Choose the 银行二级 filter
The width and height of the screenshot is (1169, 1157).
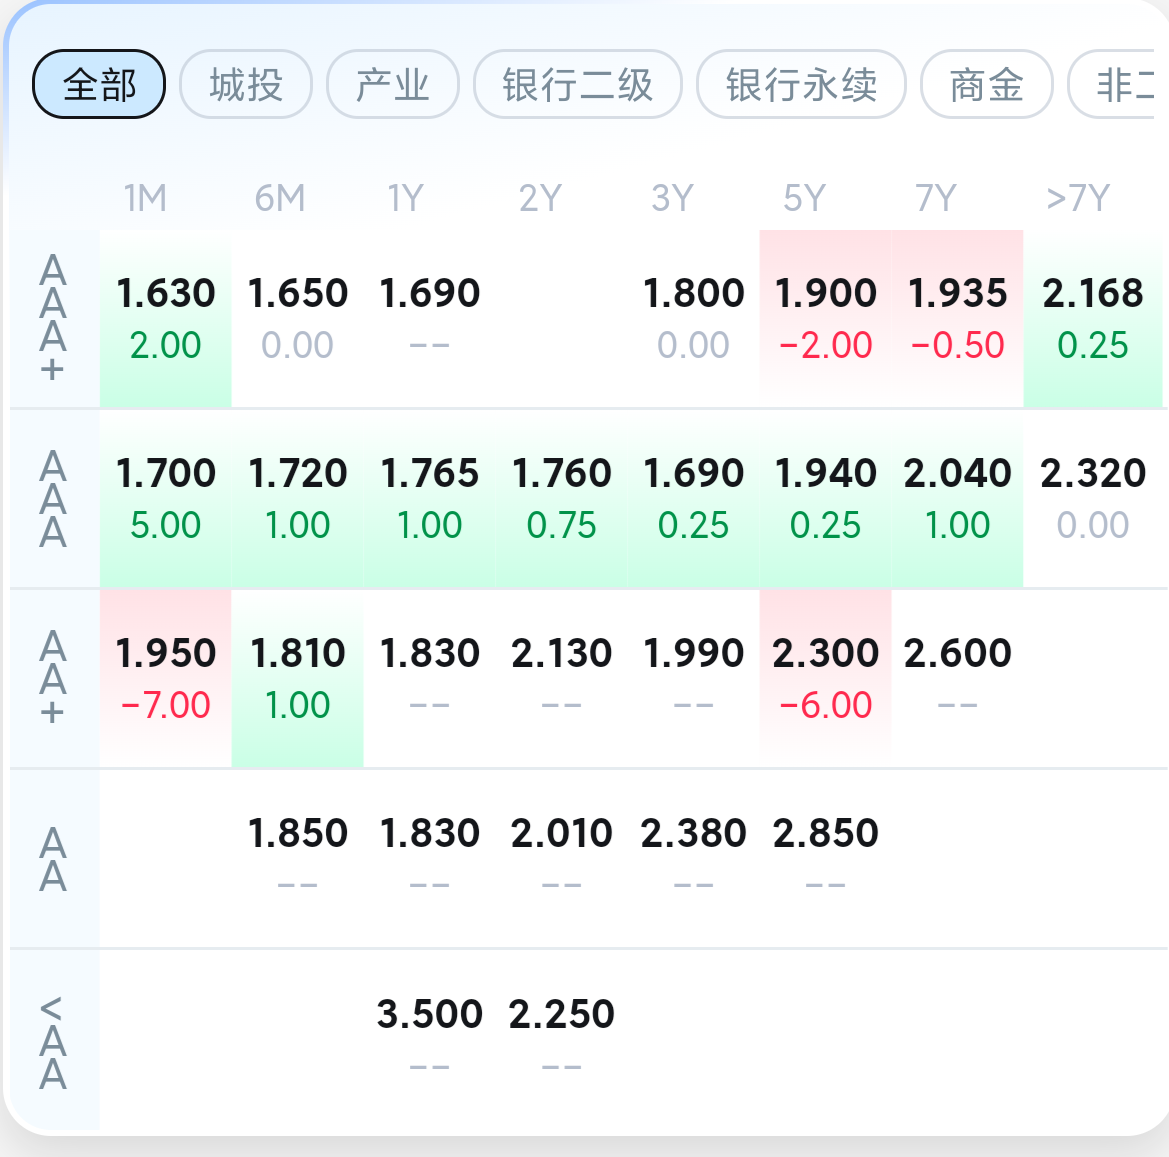pyautogui.click(x=578, y=84)
